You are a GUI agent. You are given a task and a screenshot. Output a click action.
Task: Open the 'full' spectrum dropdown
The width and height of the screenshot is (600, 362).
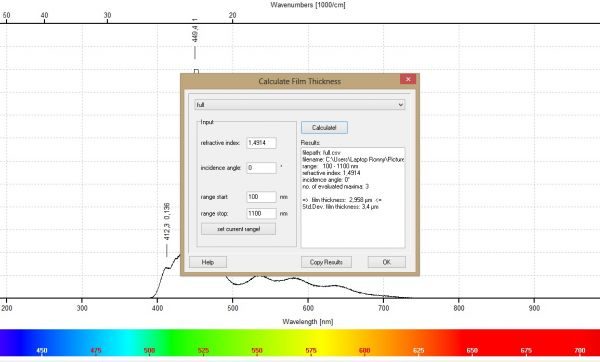coord(300,104)
